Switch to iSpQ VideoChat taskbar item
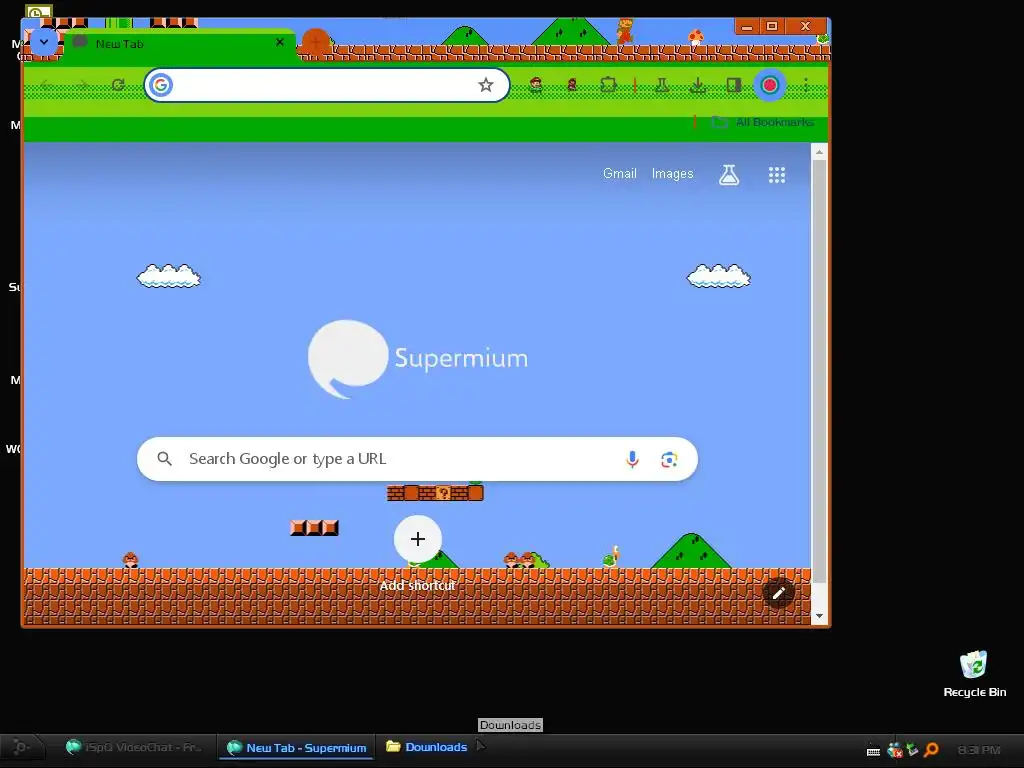 135,747
